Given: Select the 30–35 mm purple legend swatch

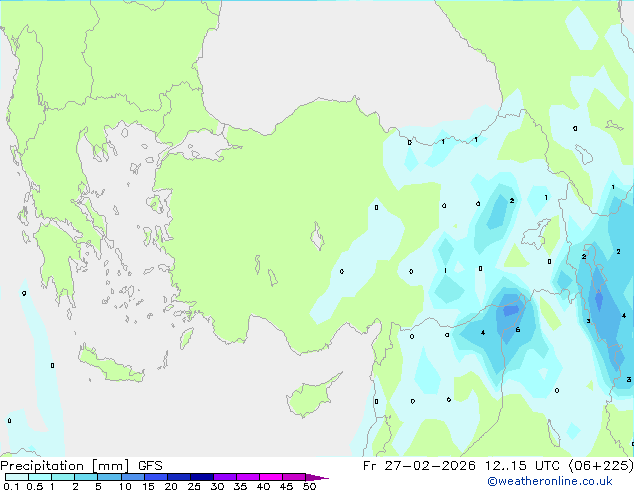Looking at the screenshot, I should coord(224,477).
